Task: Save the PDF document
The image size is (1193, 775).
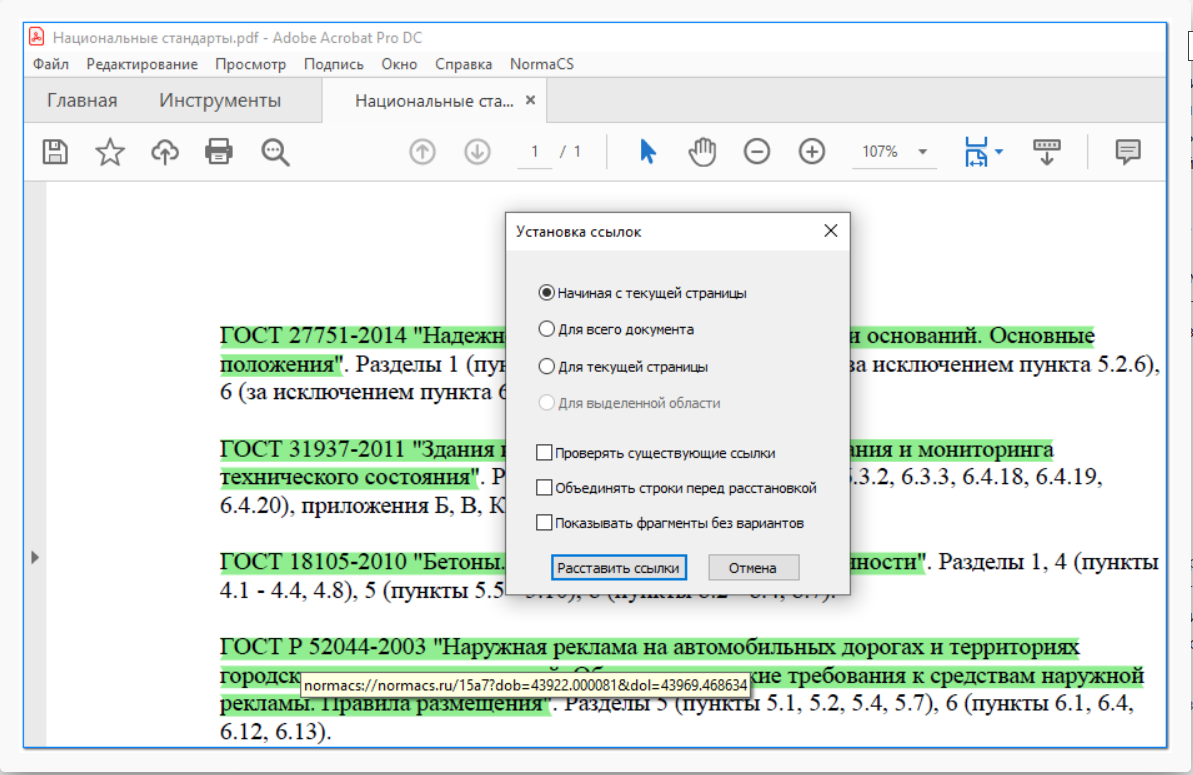Action: pyautogui.click(x=56, y=151)
